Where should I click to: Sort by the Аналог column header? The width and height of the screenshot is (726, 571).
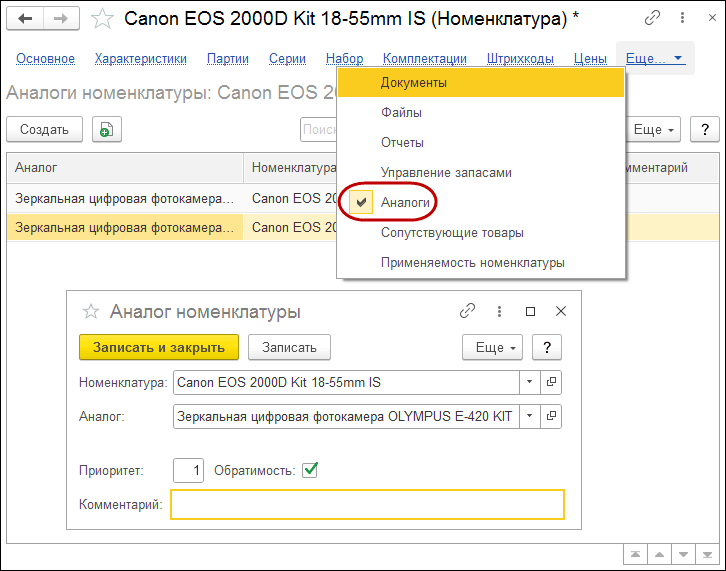[125, 168]
